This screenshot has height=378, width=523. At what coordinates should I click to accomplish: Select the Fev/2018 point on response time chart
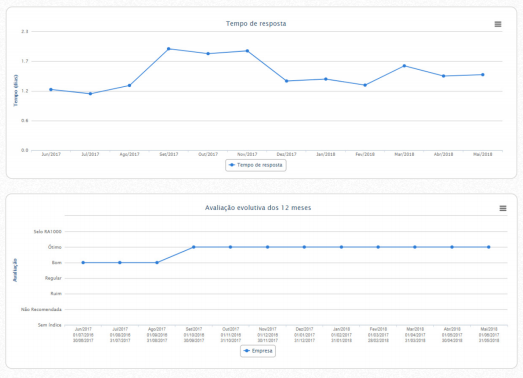click(x=365, y=85)
